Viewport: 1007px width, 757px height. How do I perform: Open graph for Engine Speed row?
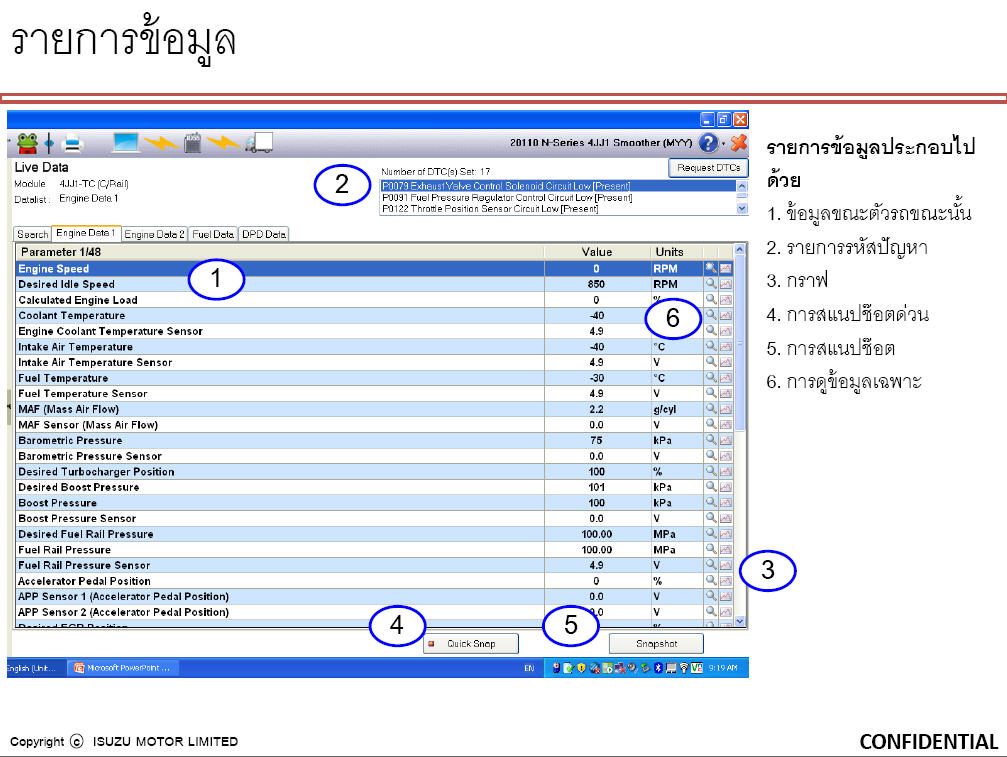tap(726, 268)
